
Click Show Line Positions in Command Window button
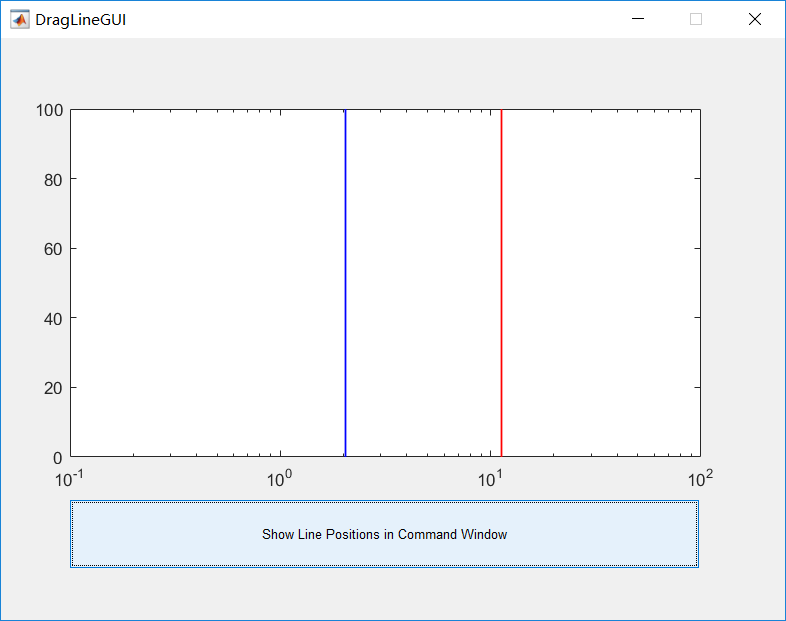pyautogui.click(x=384, y=534)
